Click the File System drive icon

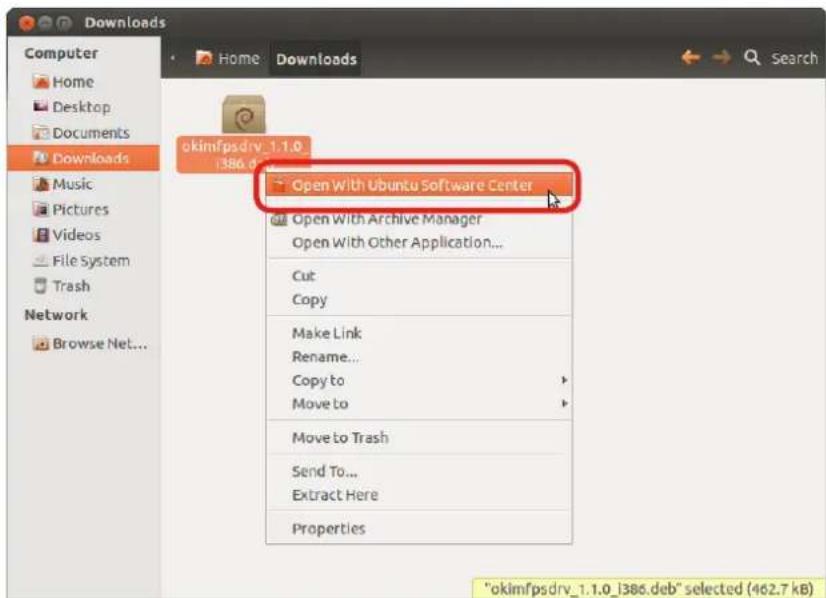coord(41,260)
